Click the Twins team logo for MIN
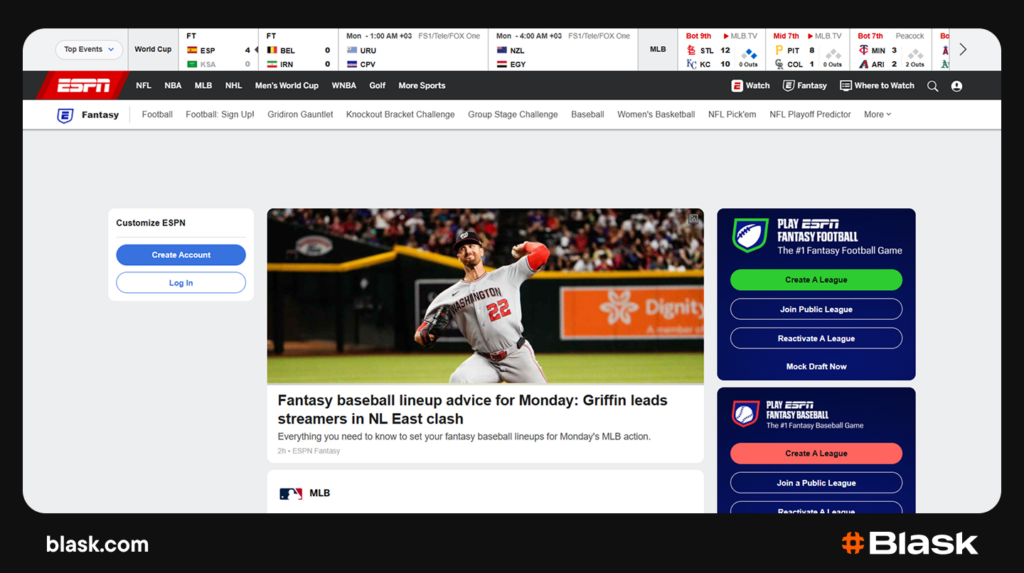 pyautogui.click(x=863, y=50)
